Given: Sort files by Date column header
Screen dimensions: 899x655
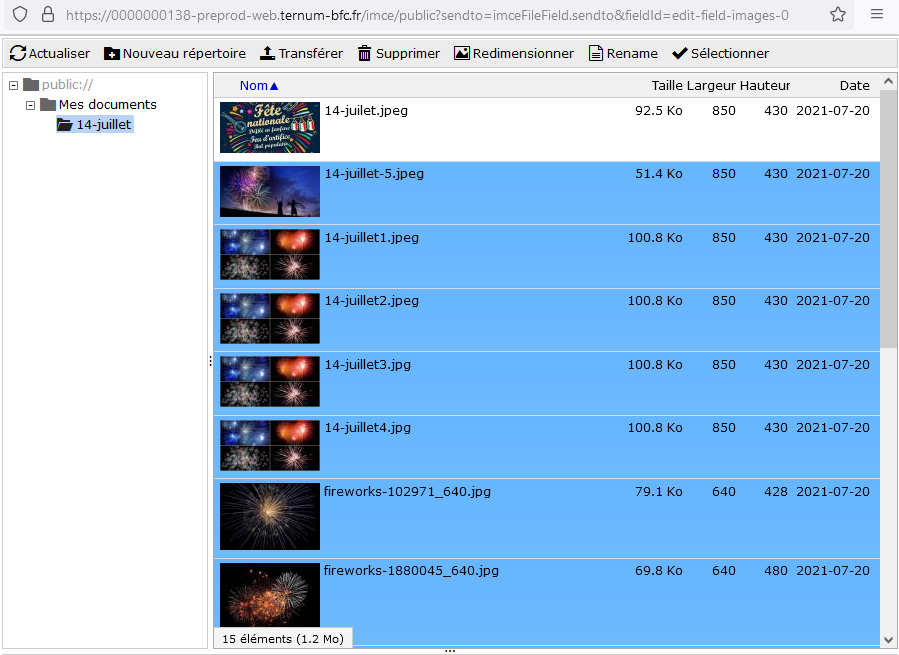Looking at the screenshot, I should (x=854, y=85).
